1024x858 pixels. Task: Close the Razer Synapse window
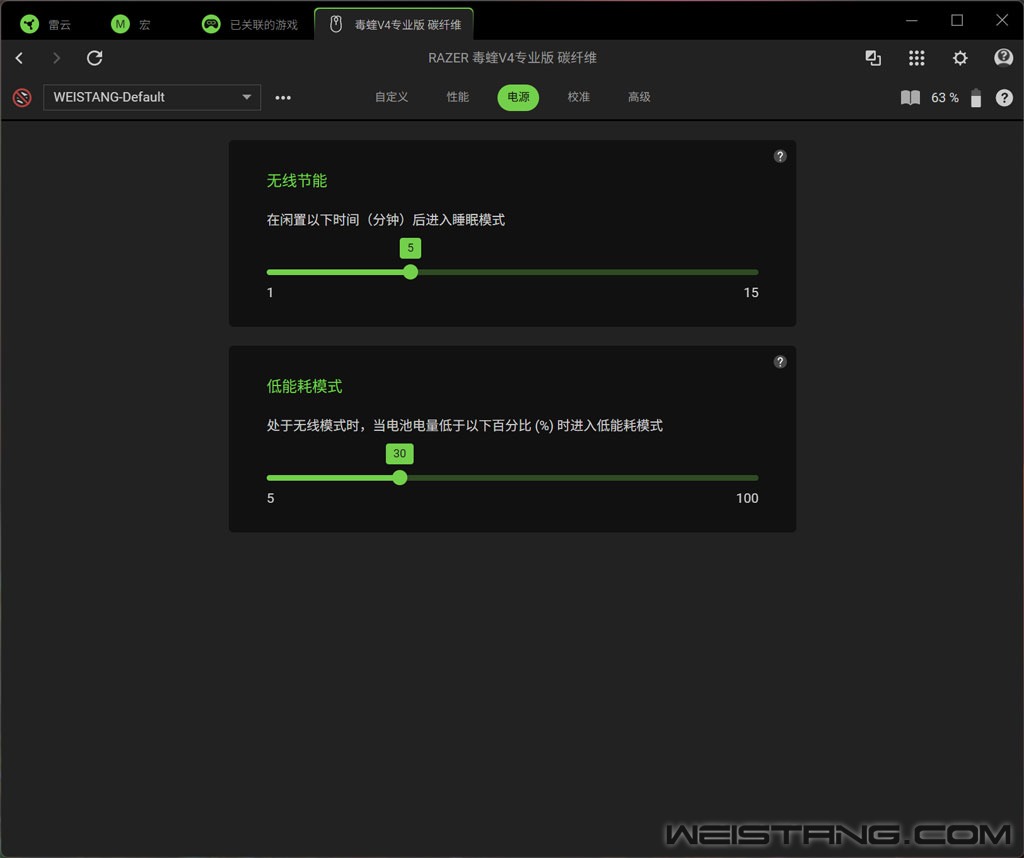(1002, 20)
